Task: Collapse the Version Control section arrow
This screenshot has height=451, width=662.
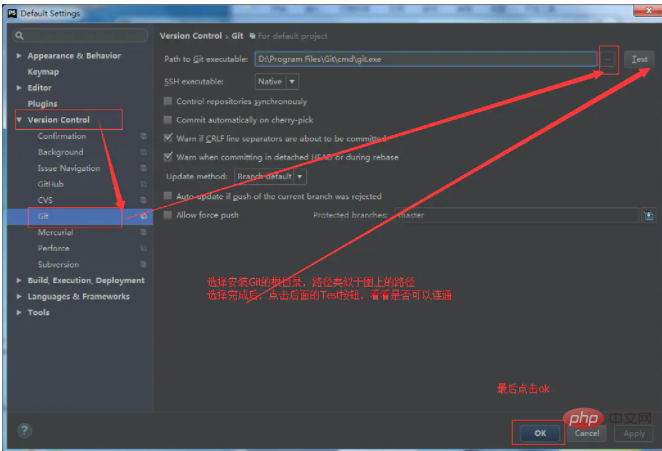Action: pyautogui.click(x=20, y=120)
